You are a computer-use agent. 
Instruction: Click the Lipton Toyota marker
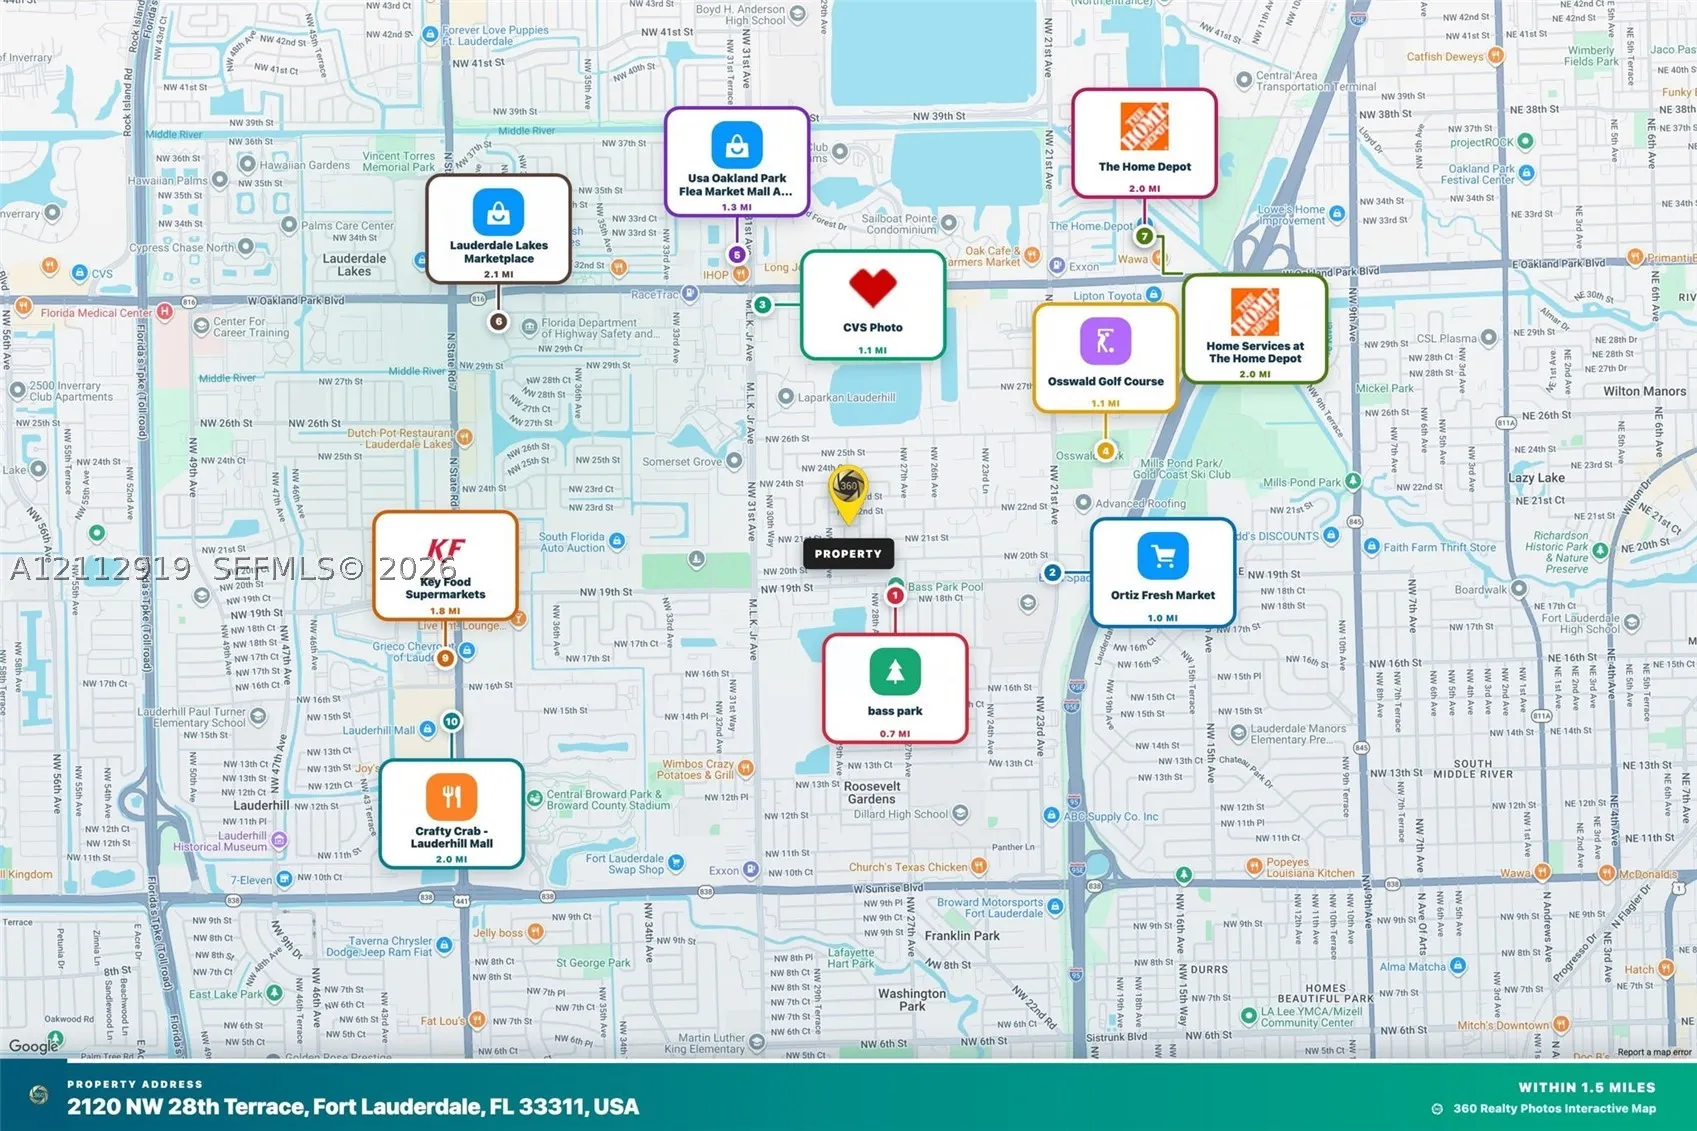[1154, 295]
